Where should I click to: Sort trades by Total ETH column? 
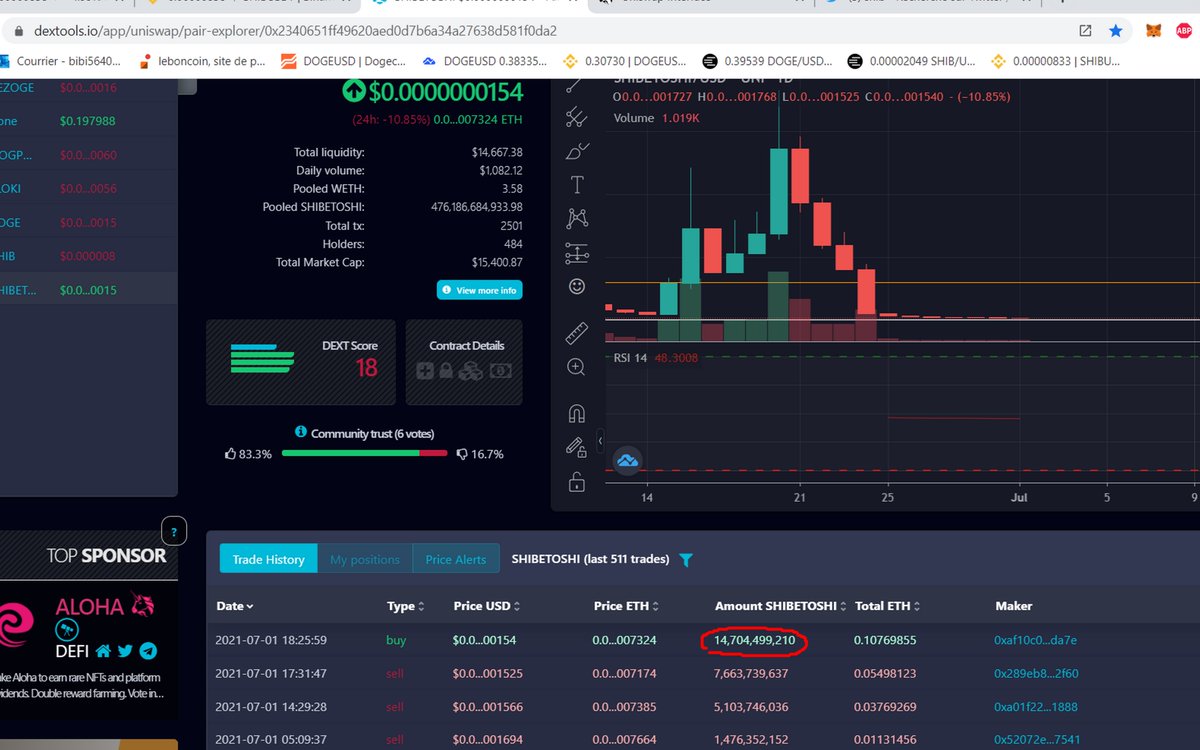point(888,606)
